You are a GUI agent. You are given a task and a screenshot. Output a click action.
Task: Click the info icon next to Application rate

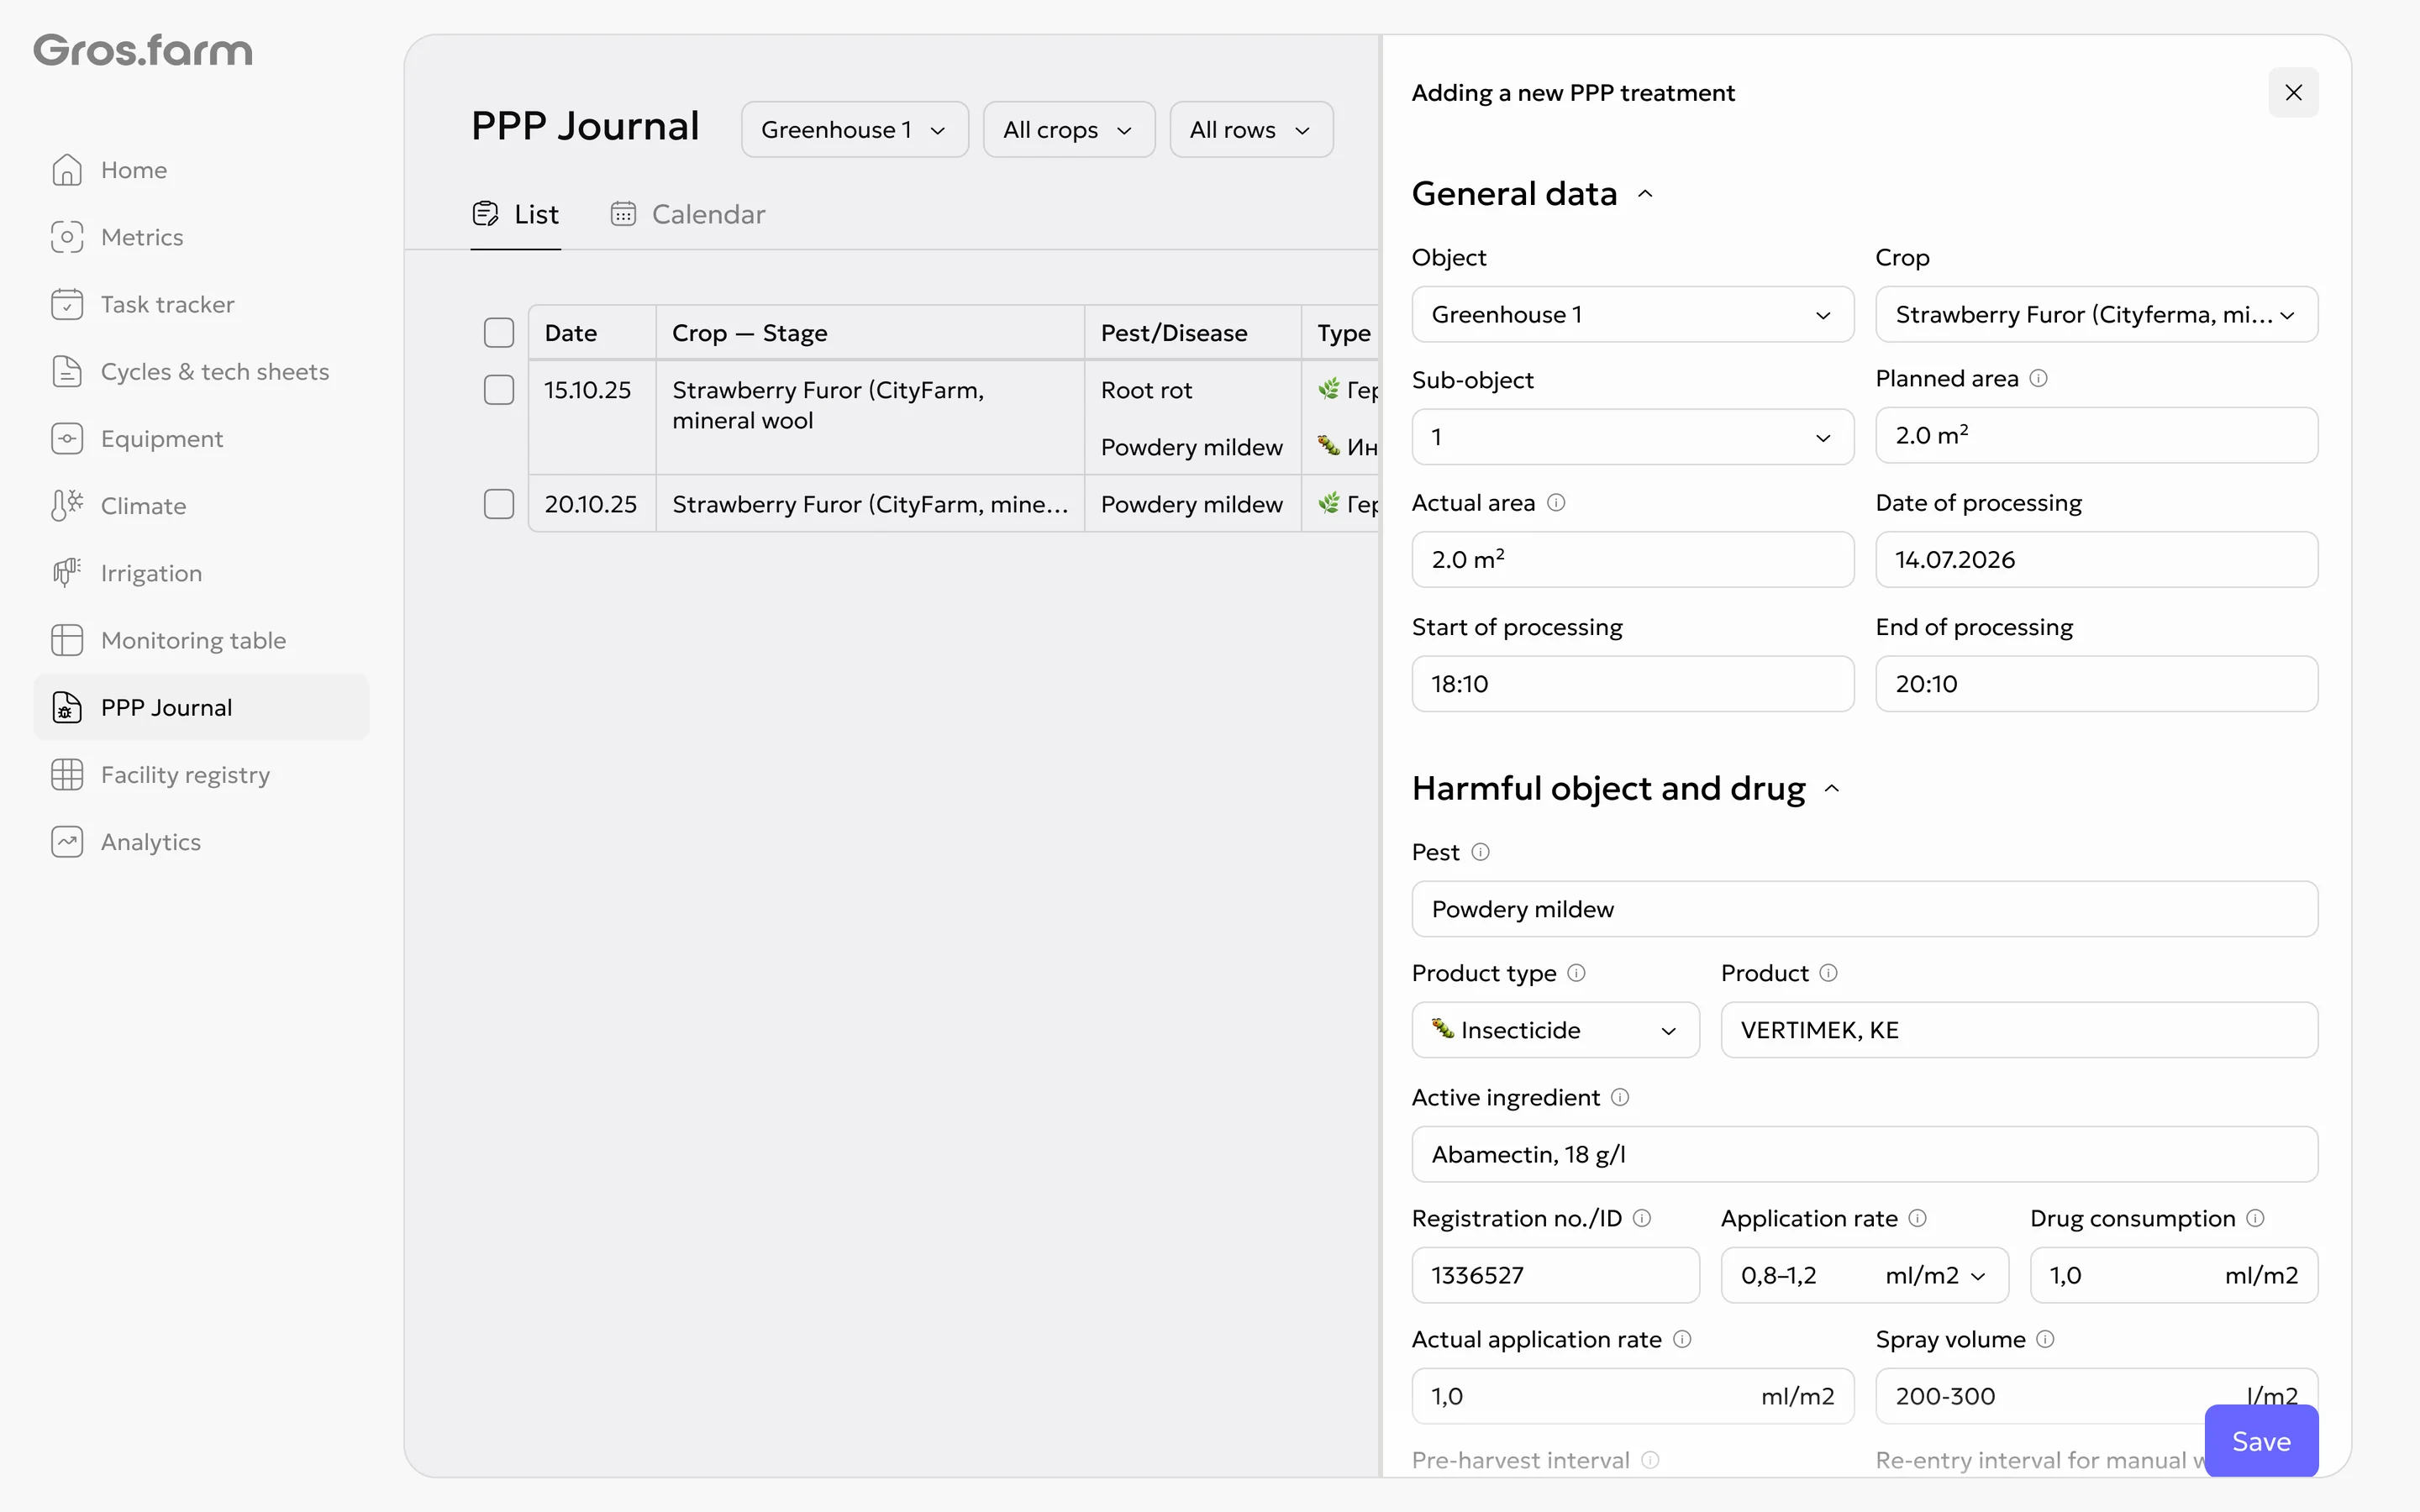pyautogui.click(x=1917, y=1218)
